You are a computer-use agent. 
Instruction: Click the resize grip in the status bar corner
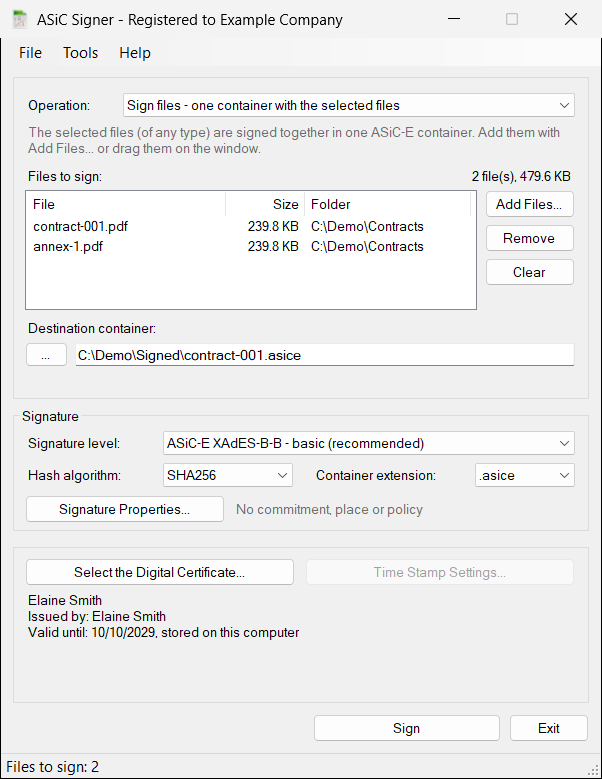(x=593, y=770)
